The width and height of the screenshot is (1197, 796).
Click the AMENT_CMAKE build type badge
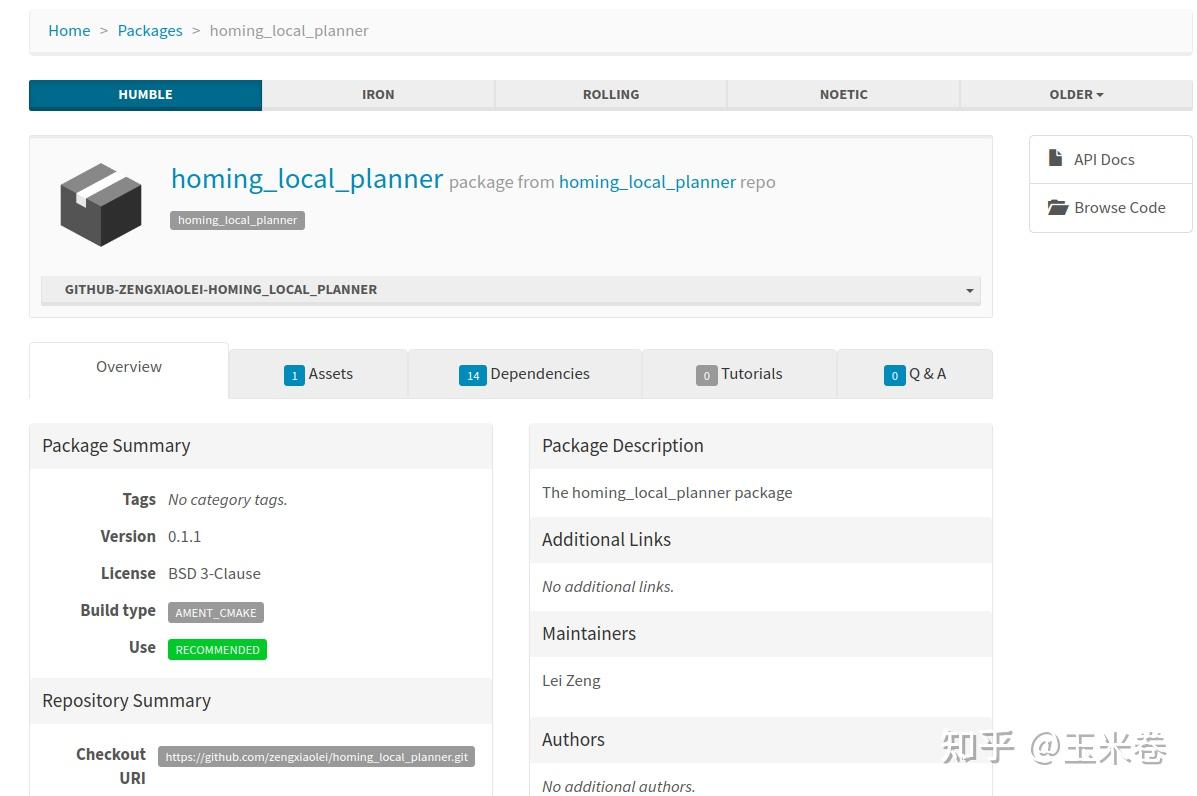[215, 612]
